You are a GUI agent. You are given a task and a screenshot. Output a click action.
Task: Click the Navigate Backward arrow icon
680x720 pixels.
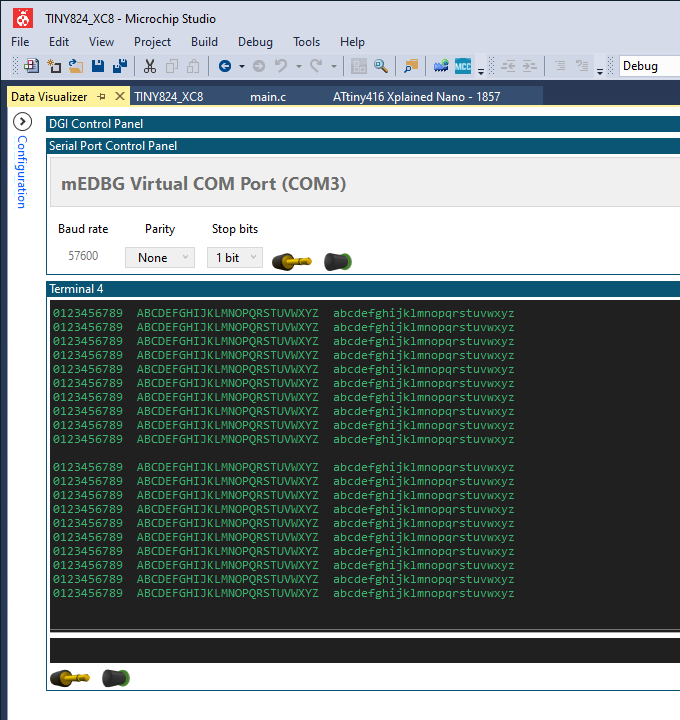tap(225, 66)
